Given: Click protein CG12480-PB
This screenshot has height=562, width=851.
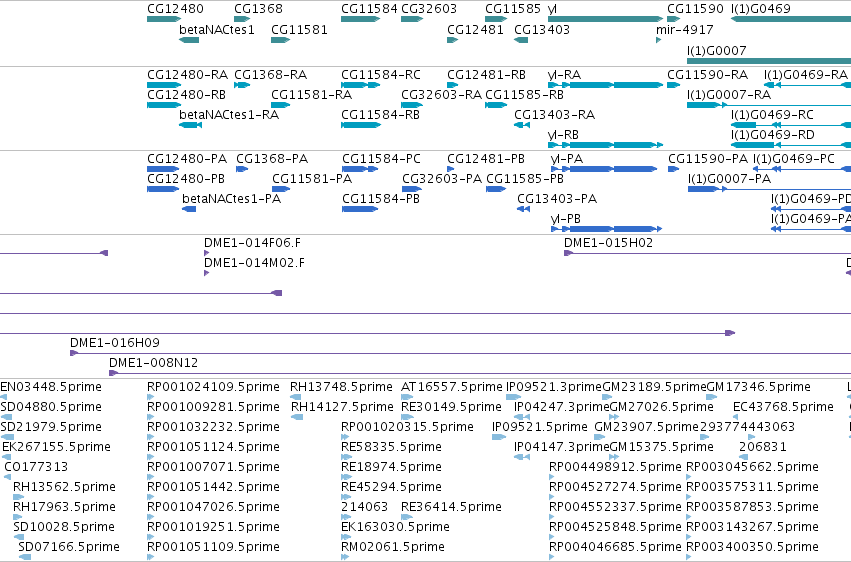Looking at the screenshot, I should pos(163,189).
